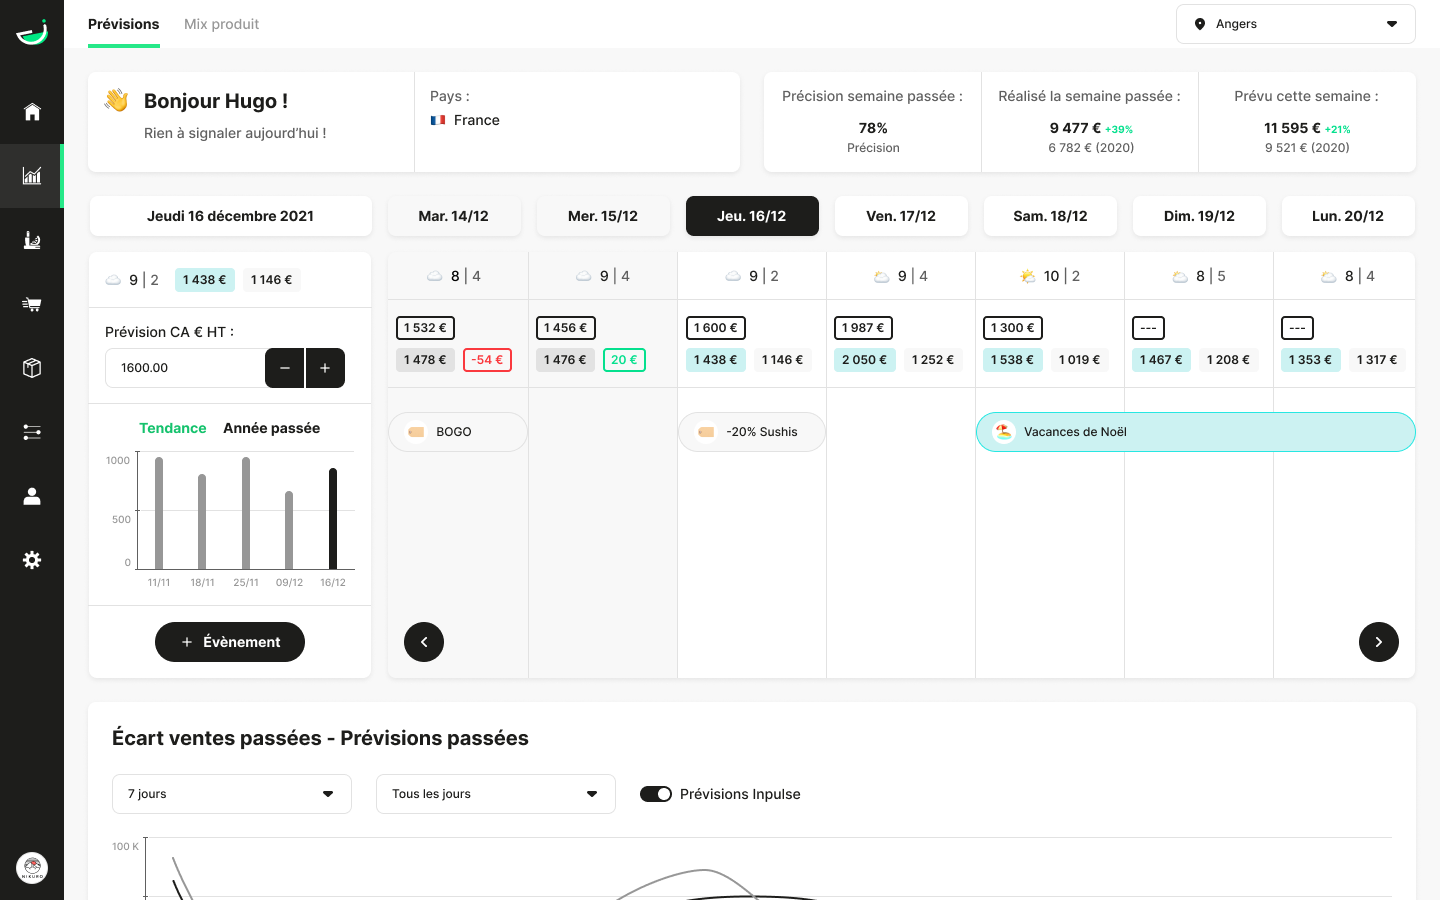Go to previous days with left arrow
This screenshot has width=1440, height=900.
coord(424,642)
